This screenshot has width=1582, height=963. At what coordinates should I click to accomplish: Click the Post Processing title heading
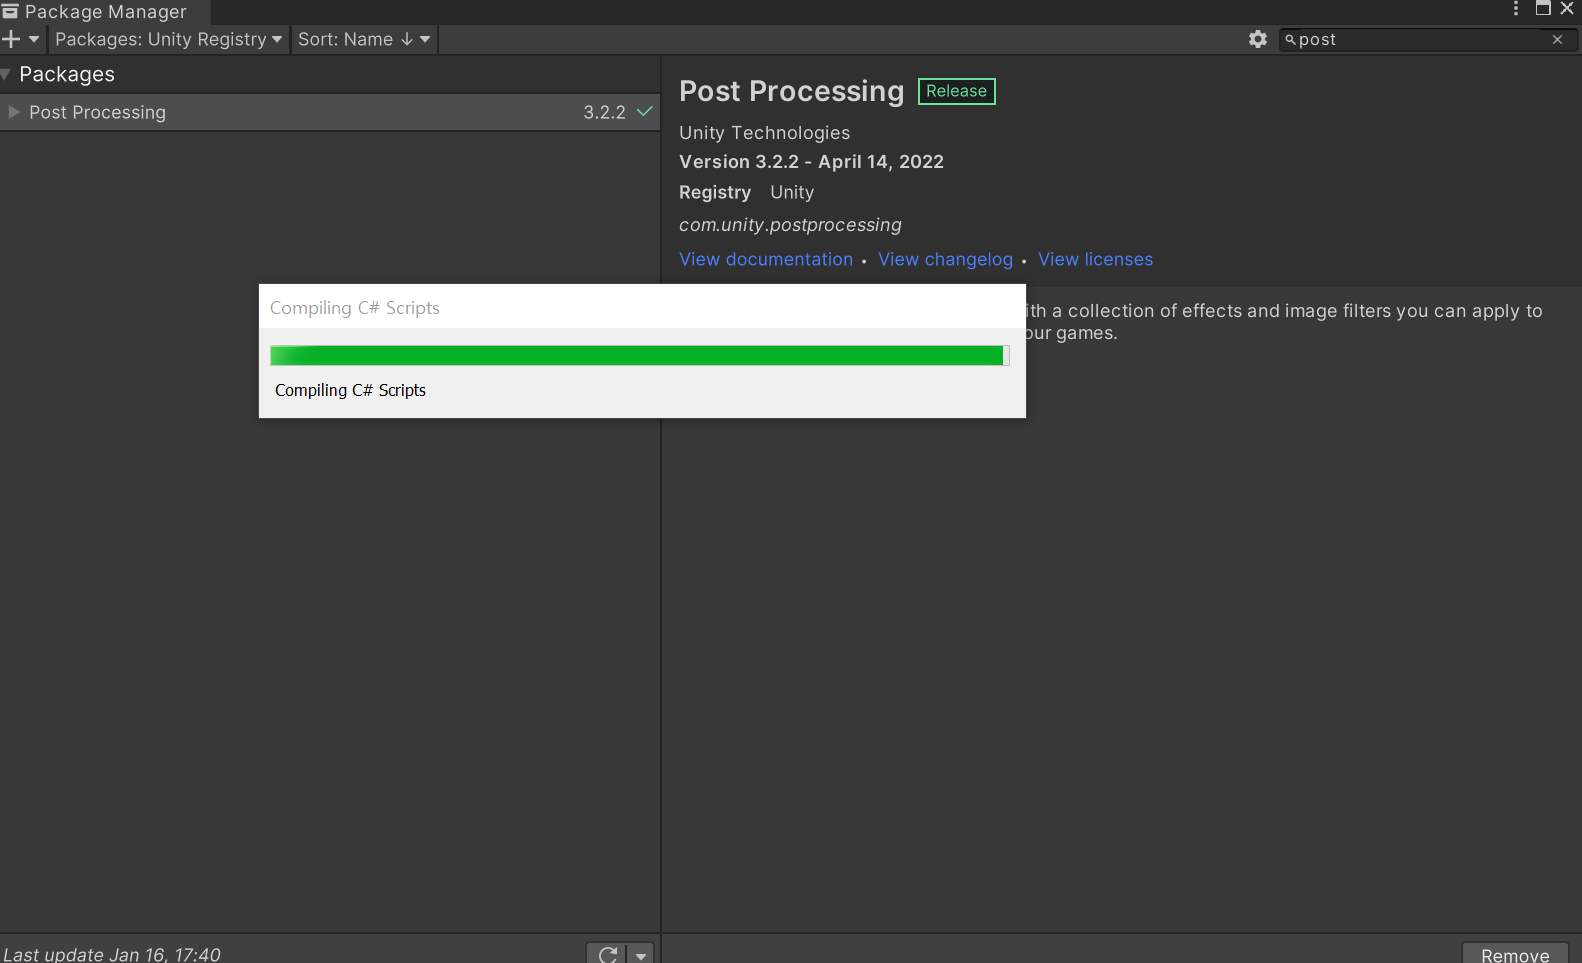pos(791,91)
